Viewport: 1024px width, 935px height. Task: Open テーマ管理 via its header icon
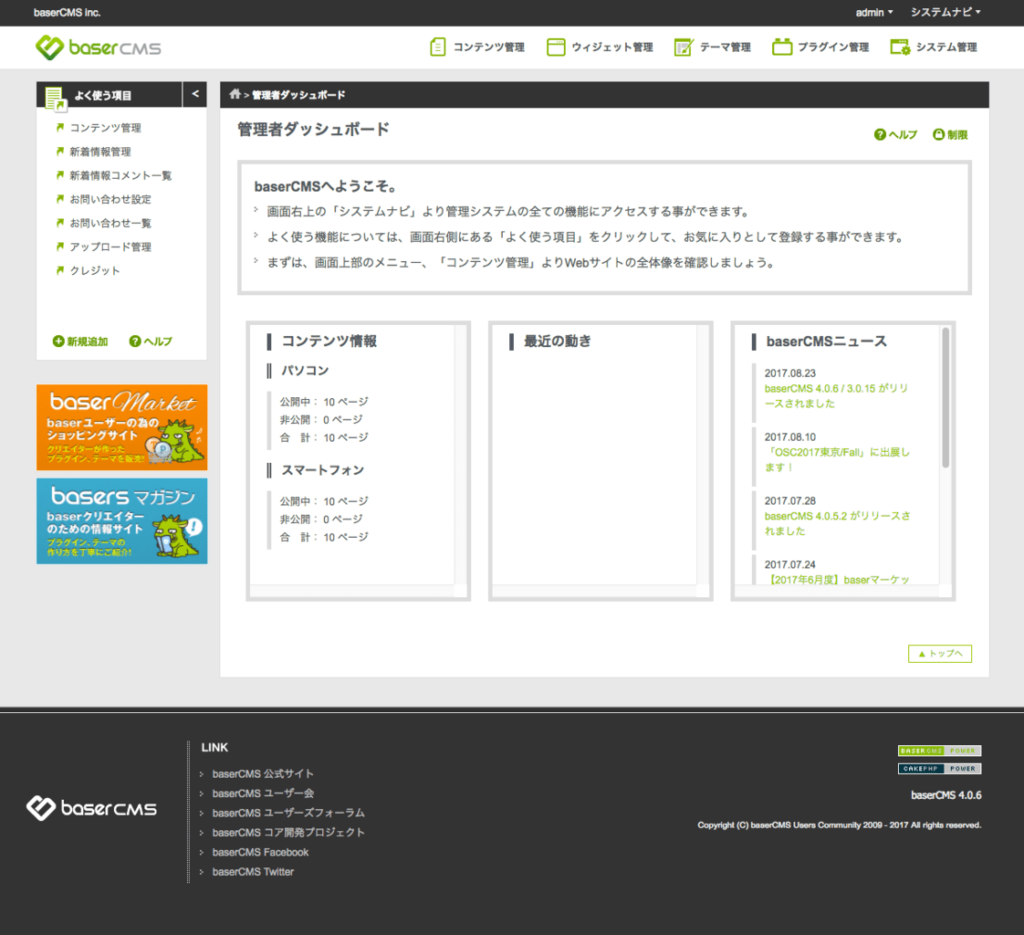(684, 46)
